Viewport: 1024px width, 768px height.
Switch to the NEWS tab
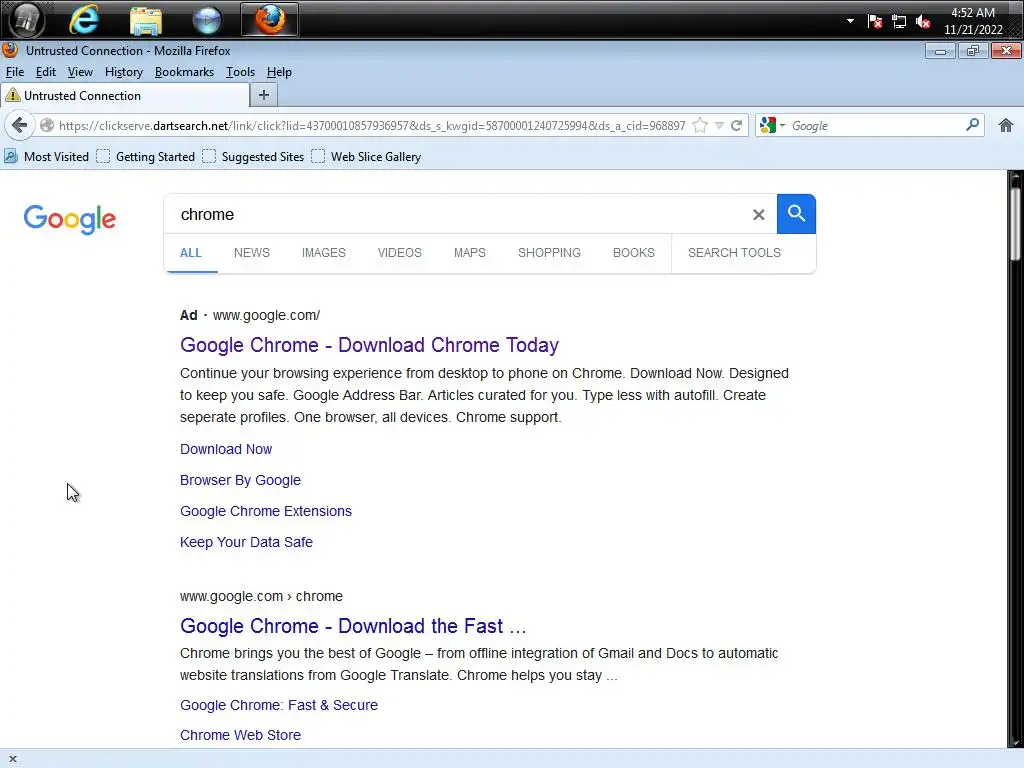(x=251, y=253)
